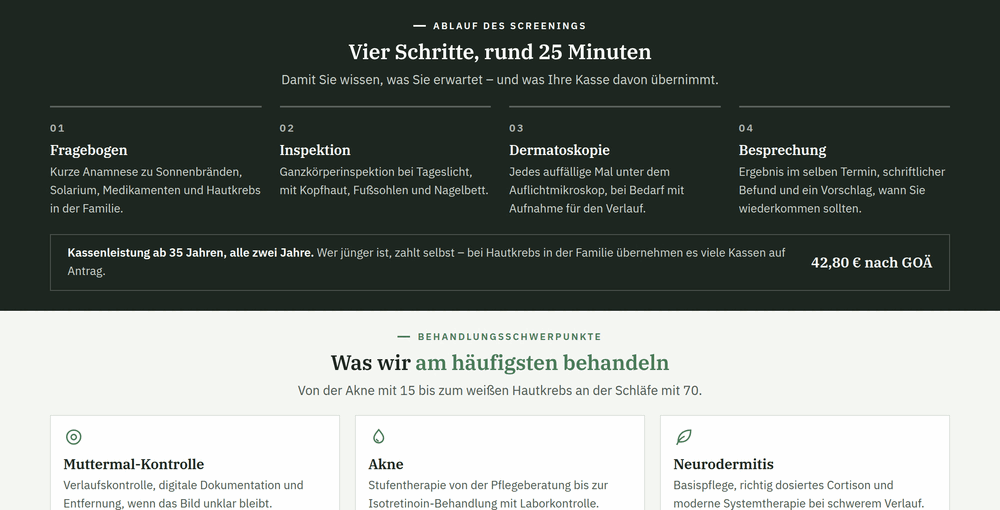Click the step number 03
Screen dimensions: 1000x510
[x=517, y=128]
